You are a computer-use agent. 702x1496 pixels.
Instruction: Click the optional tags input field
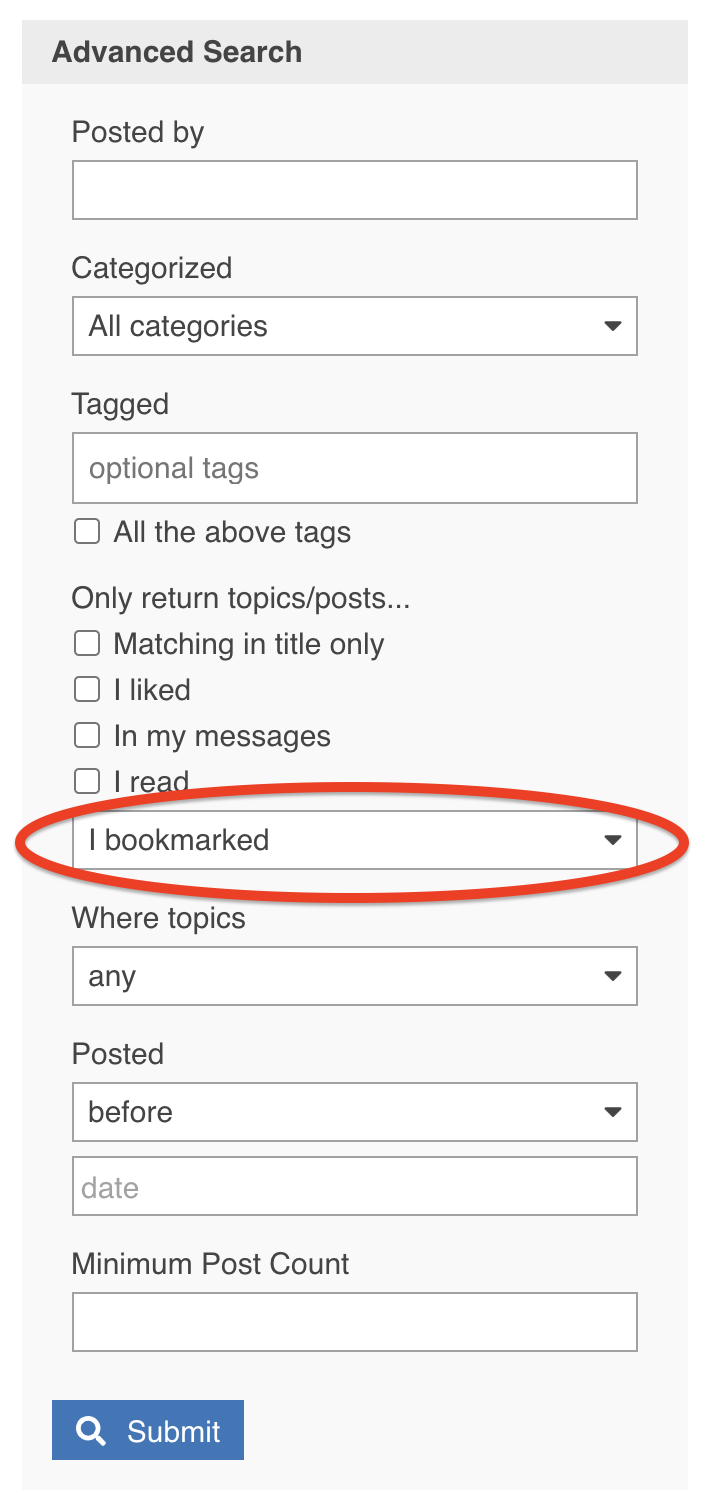point(355,468)
